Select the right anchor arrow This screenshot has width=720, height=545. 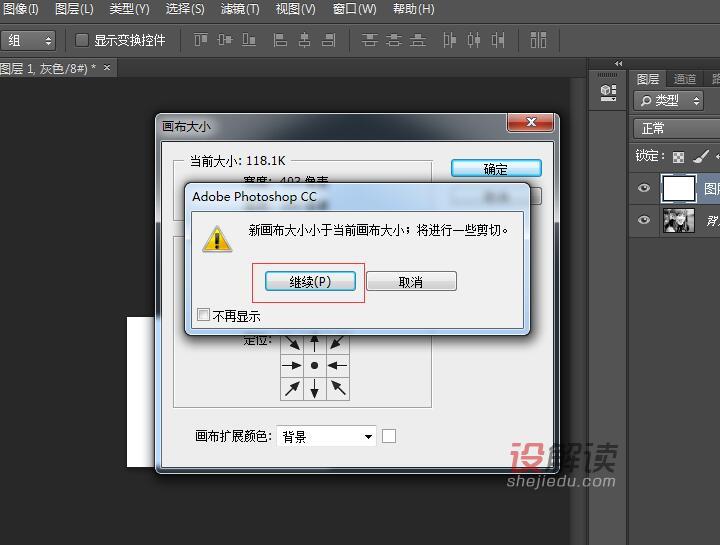coord(338,365)
